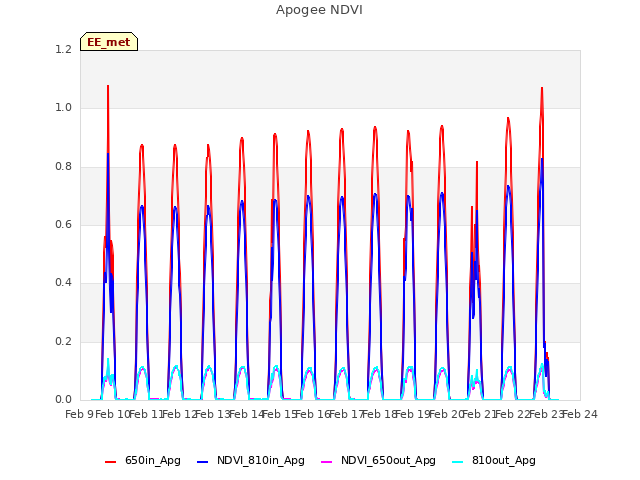Click the 0.2 y-axis label
Screen dimensions: 640x480
(x=63, y=341)
